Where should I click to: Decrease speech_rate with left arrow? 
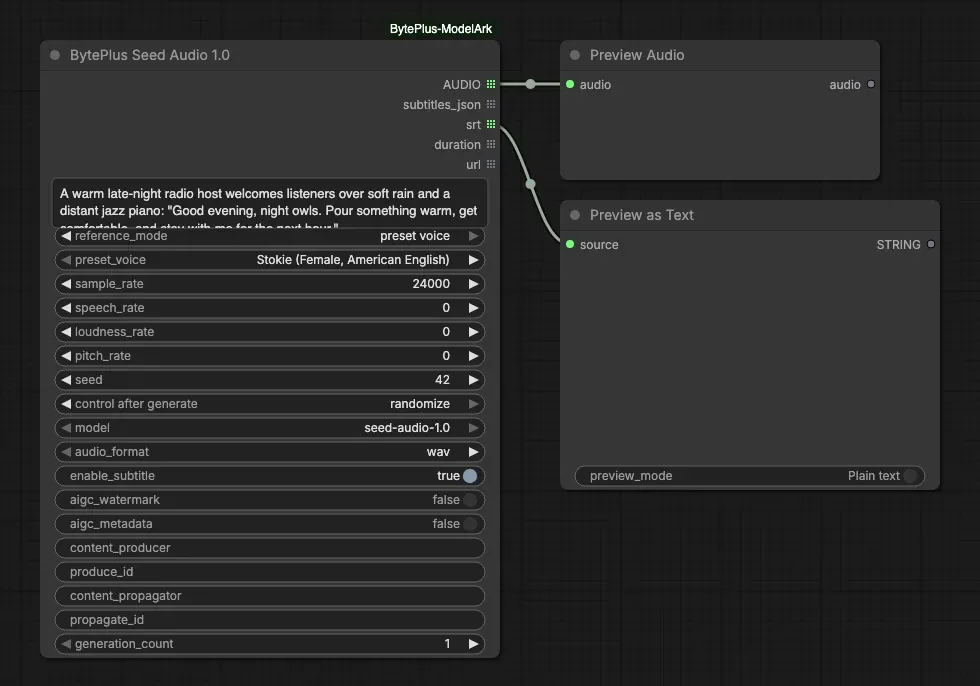tap(66, 308)
